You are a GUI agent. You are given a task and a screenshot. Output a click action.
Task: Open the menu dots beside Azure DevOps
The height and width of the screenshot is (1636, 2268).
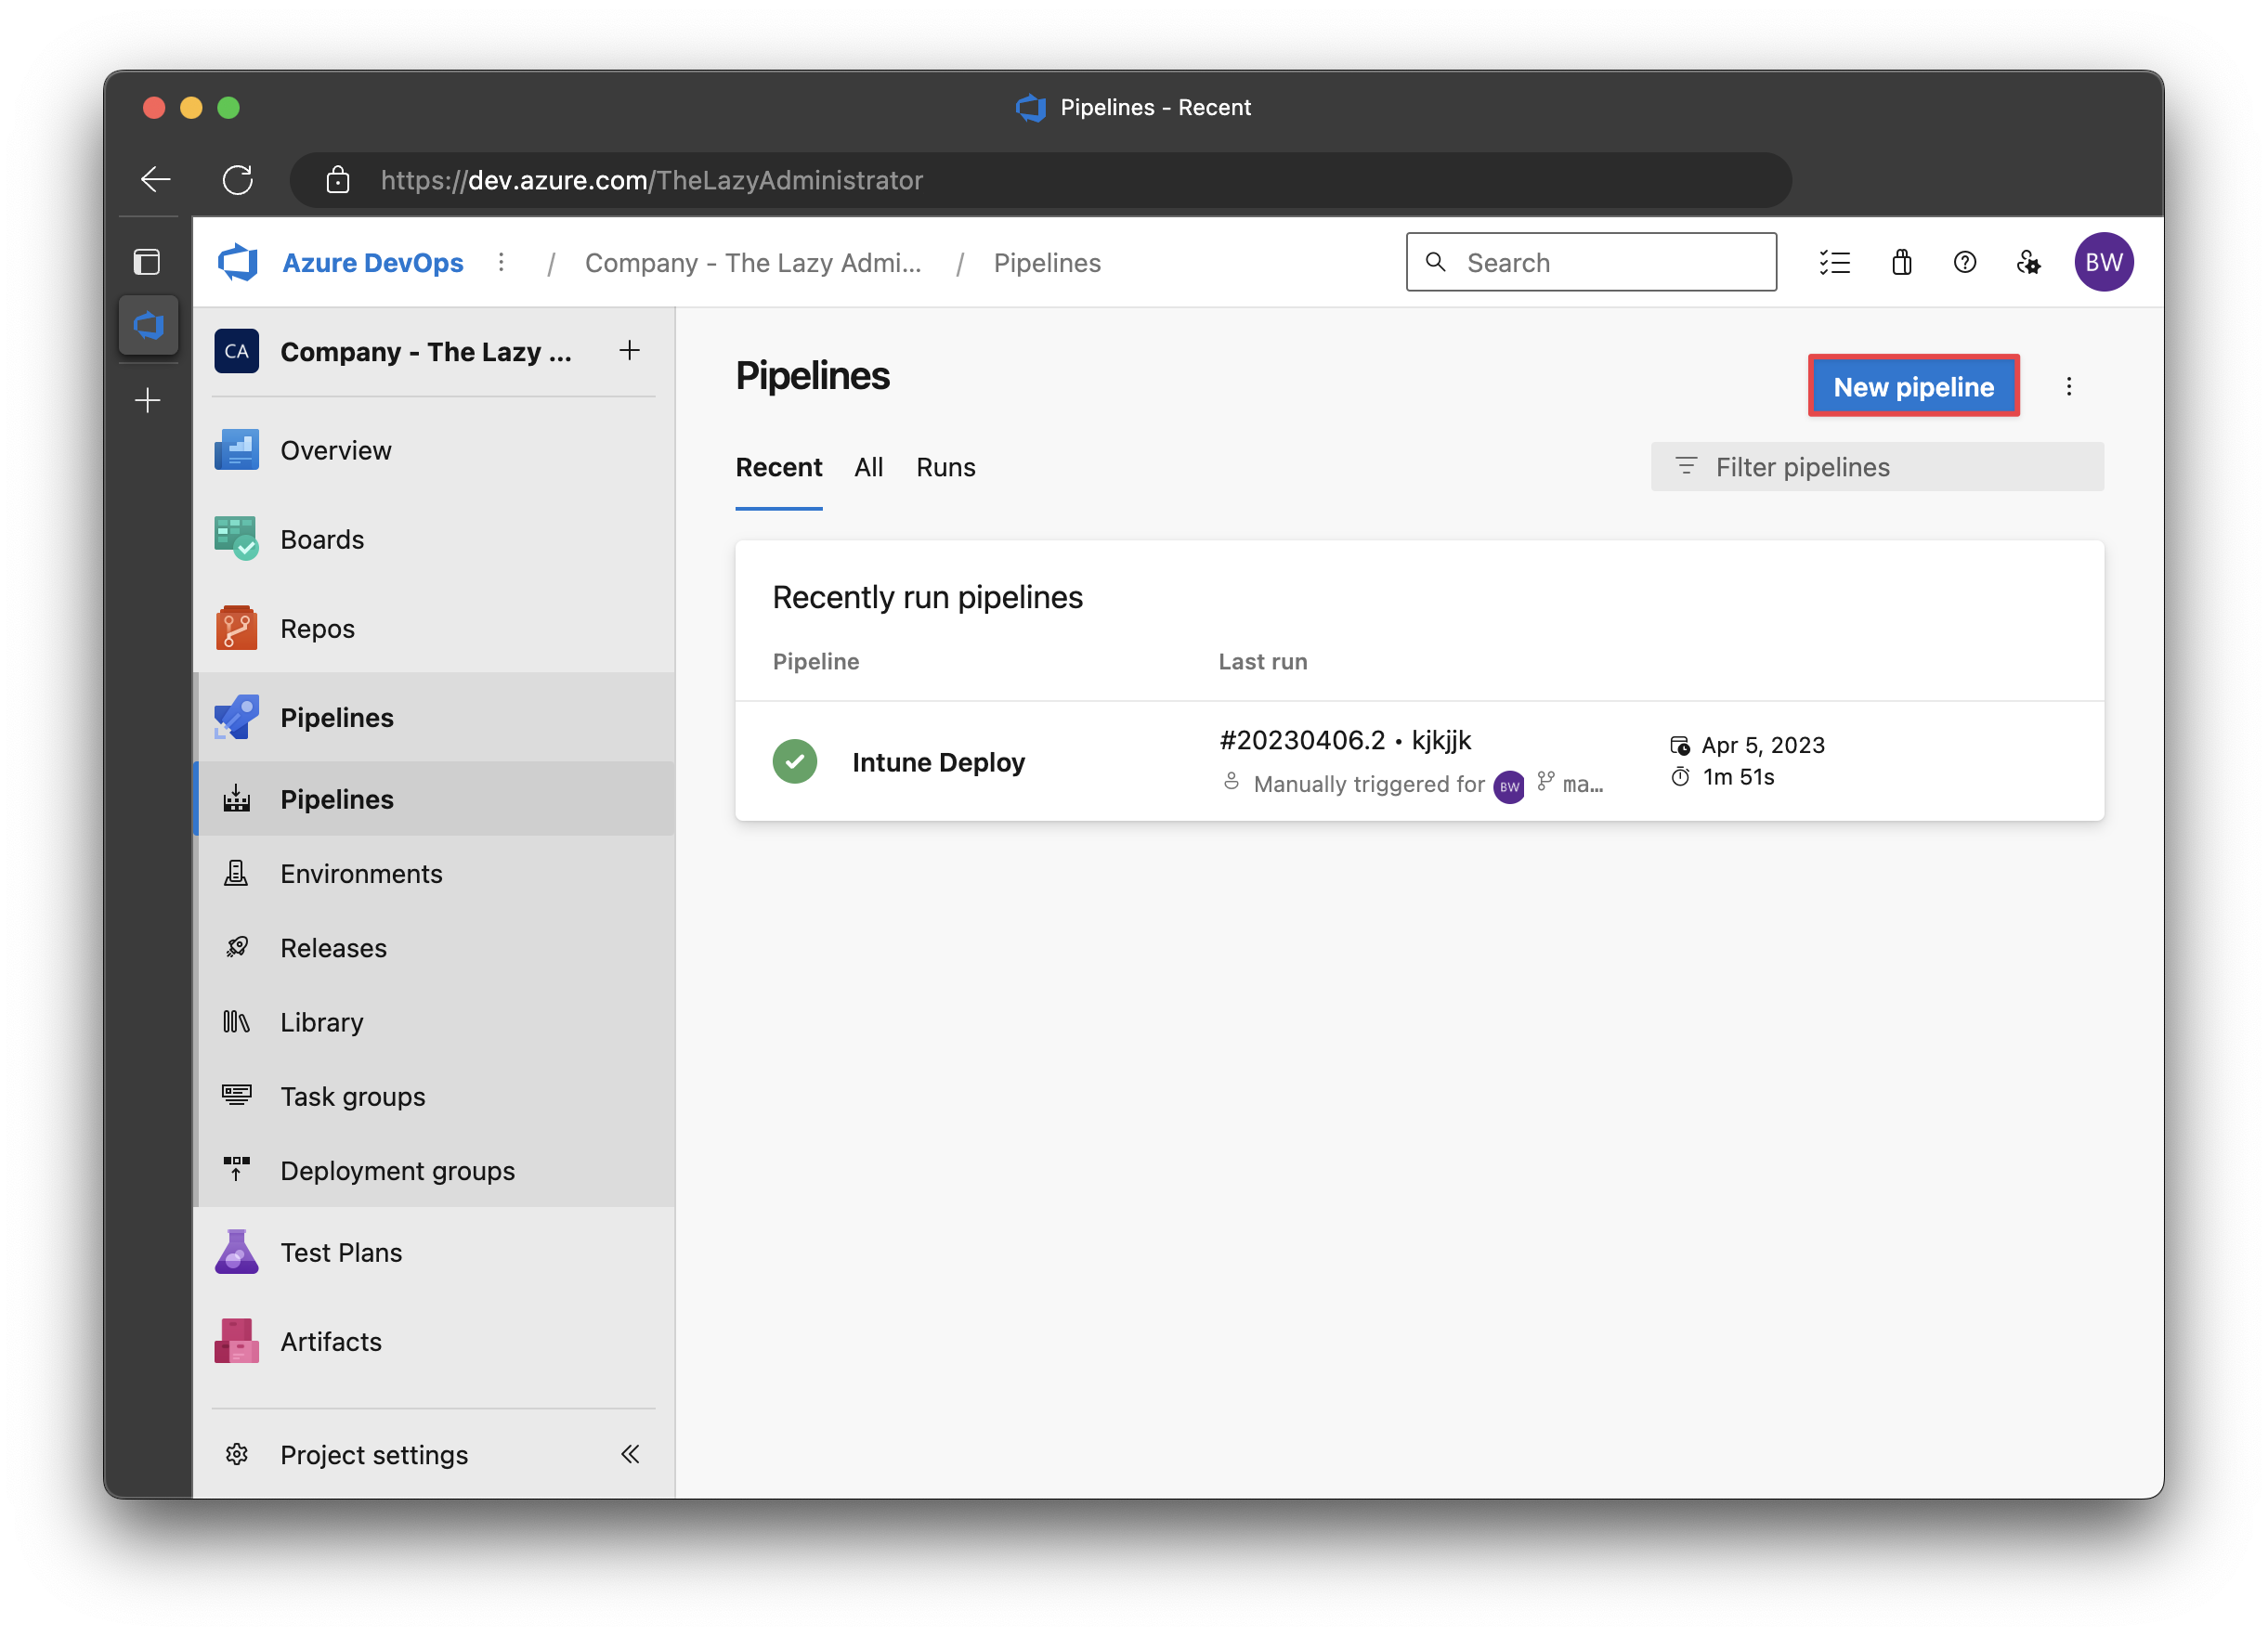(501, 262)
